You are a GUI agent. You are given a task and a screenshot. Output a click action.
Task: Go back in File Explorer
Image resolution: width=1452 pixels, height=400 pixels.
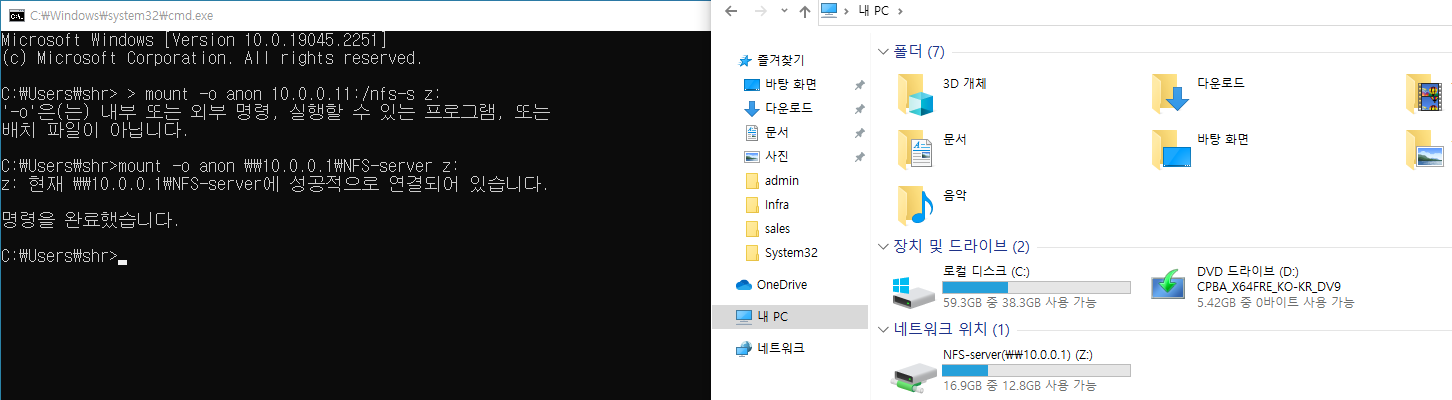[731, 11]
